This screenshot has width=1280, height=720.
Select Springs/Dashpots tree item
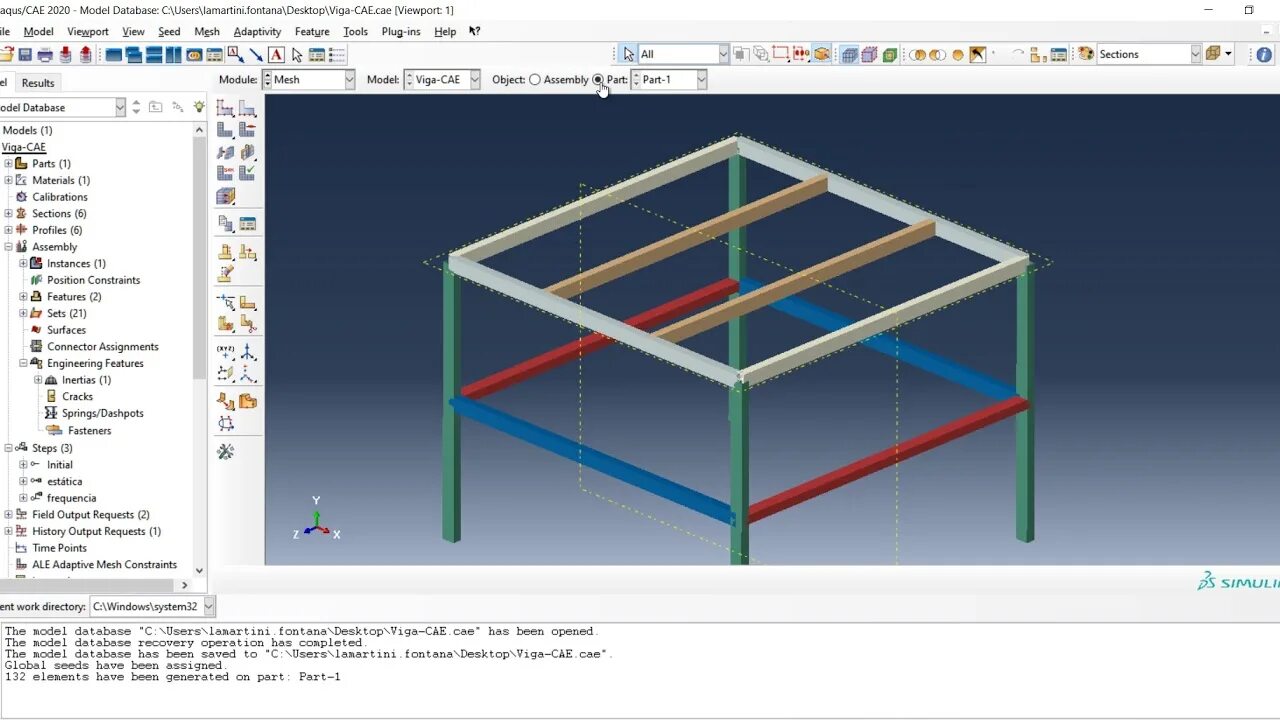tap(102, 413)
